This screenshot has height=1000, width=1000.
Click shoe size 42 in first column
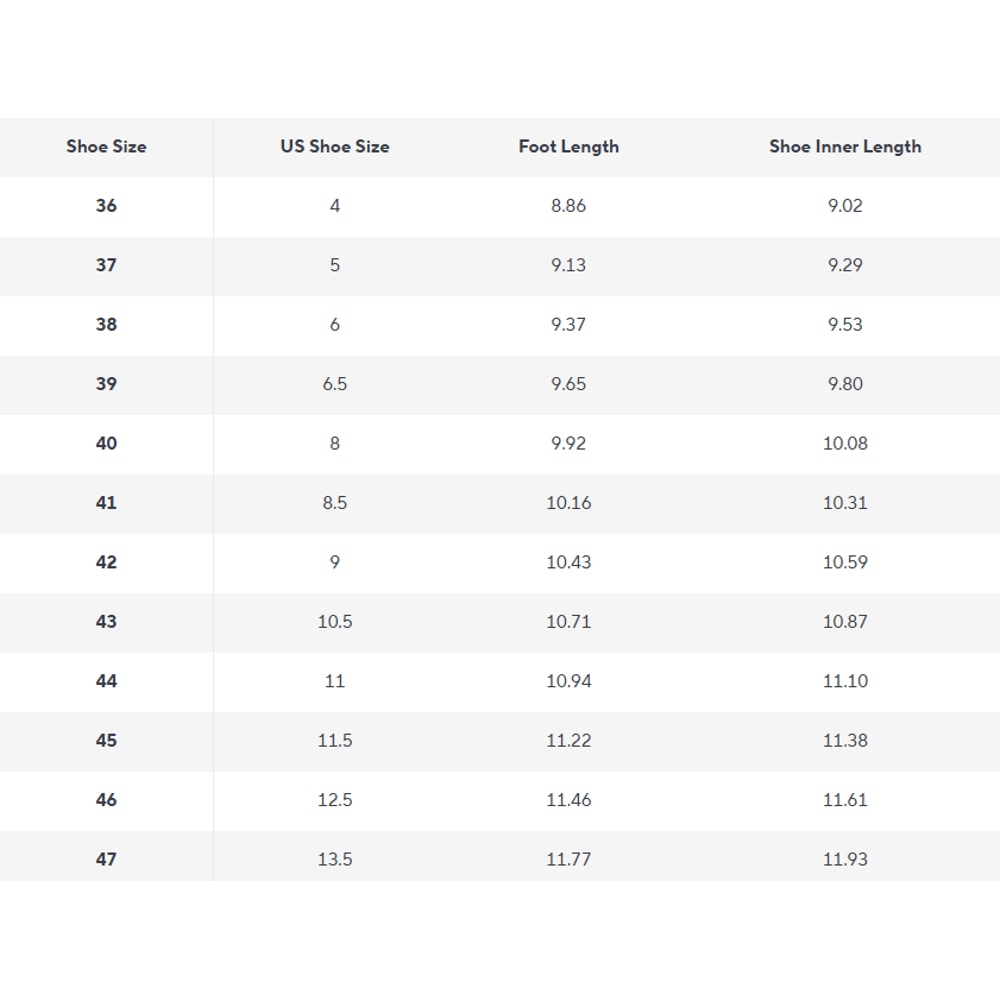[x=106, y=562]
